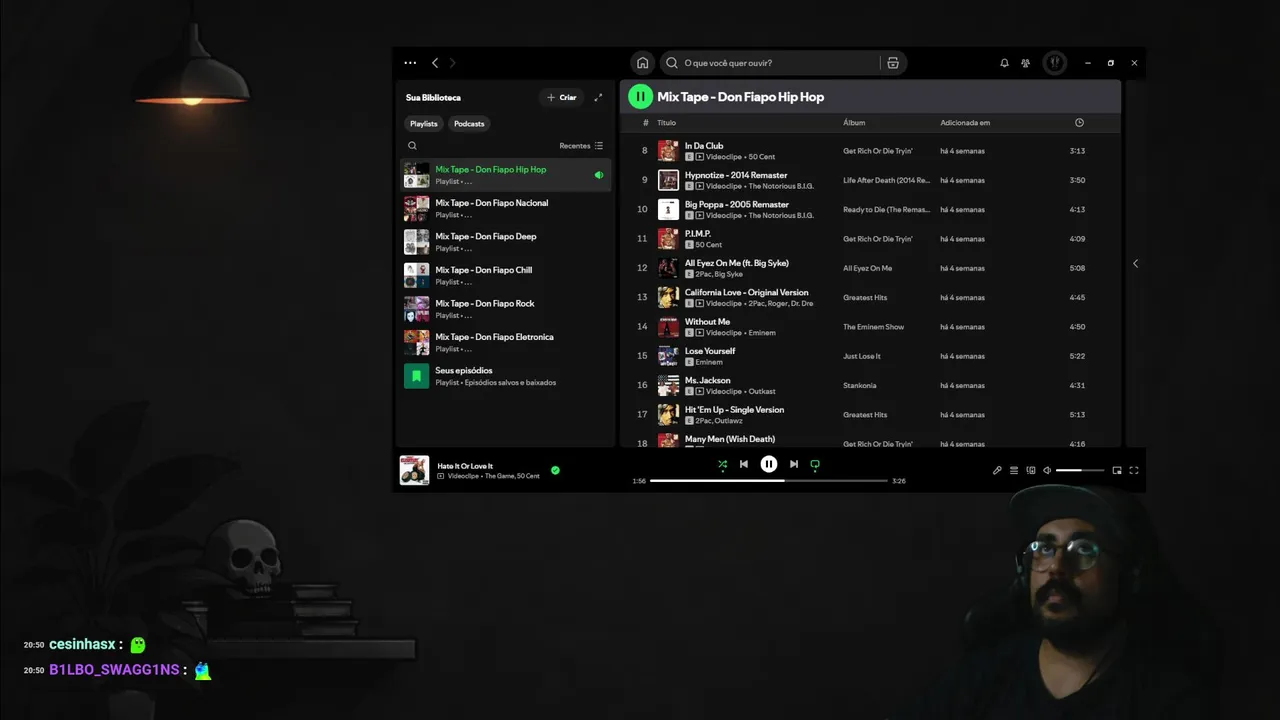
Task: Skip to the next track
Action: click(x=794, y=464)
